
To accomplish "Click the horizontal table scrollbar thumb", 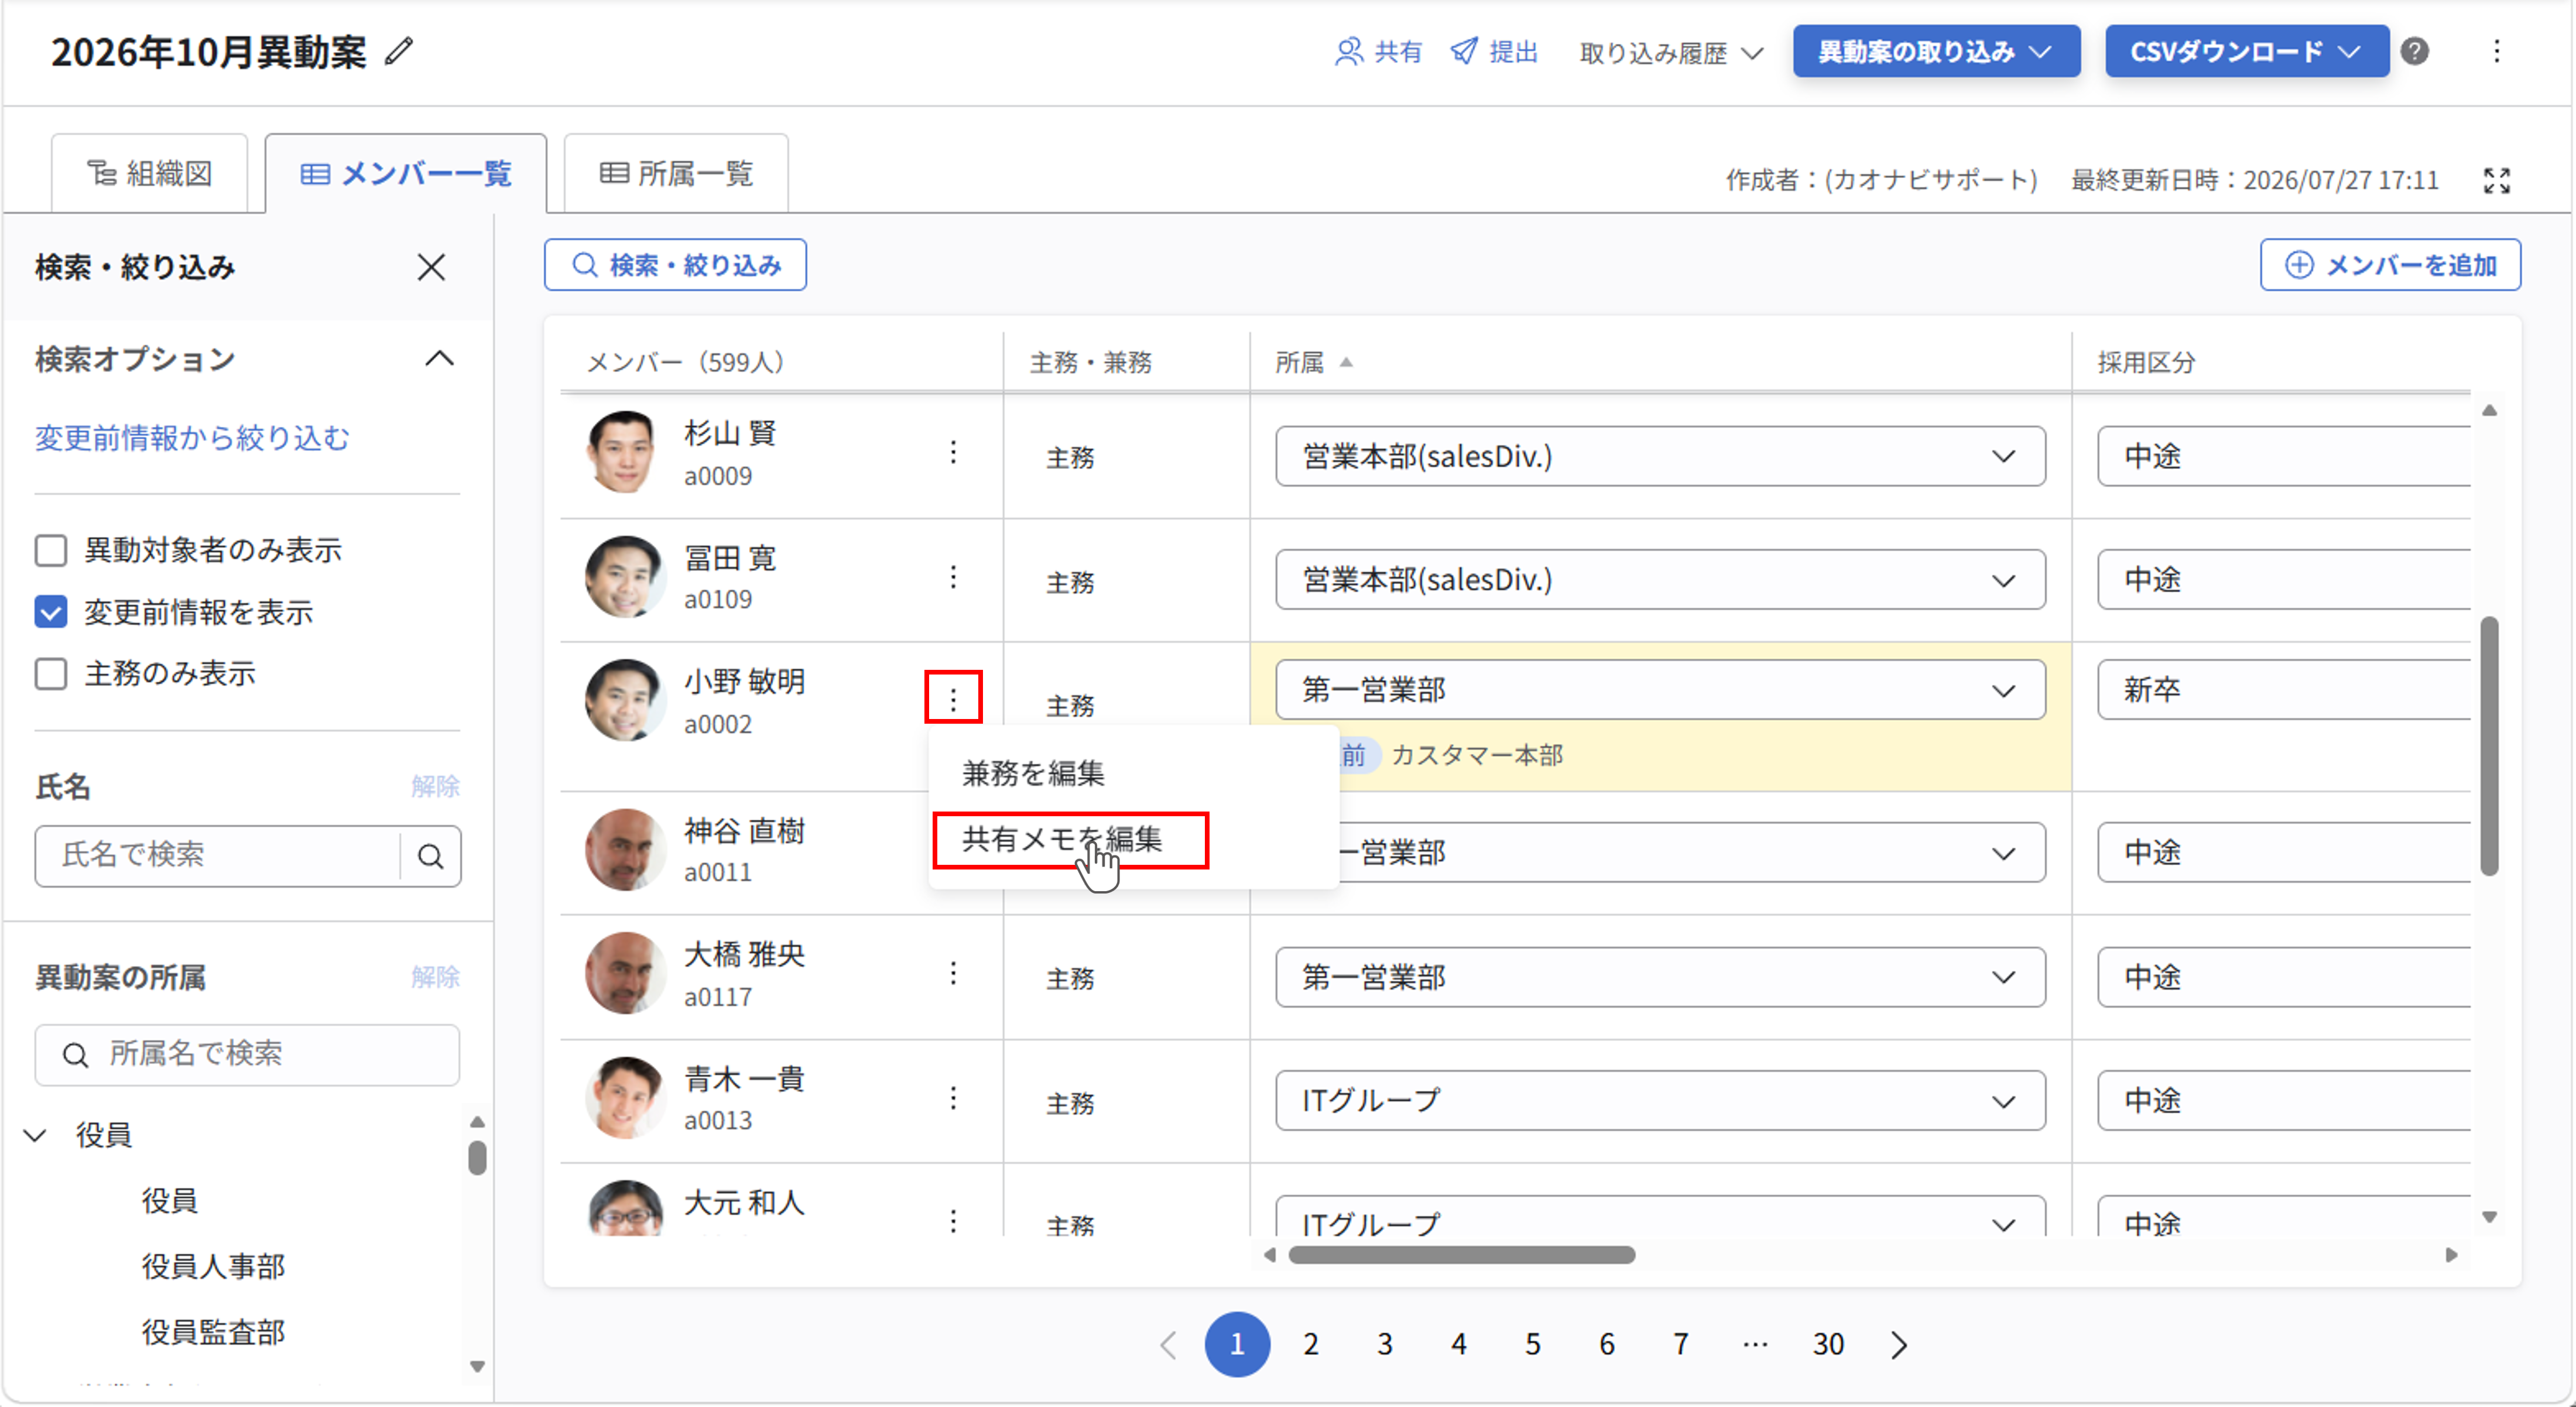I will 1462,1255.
